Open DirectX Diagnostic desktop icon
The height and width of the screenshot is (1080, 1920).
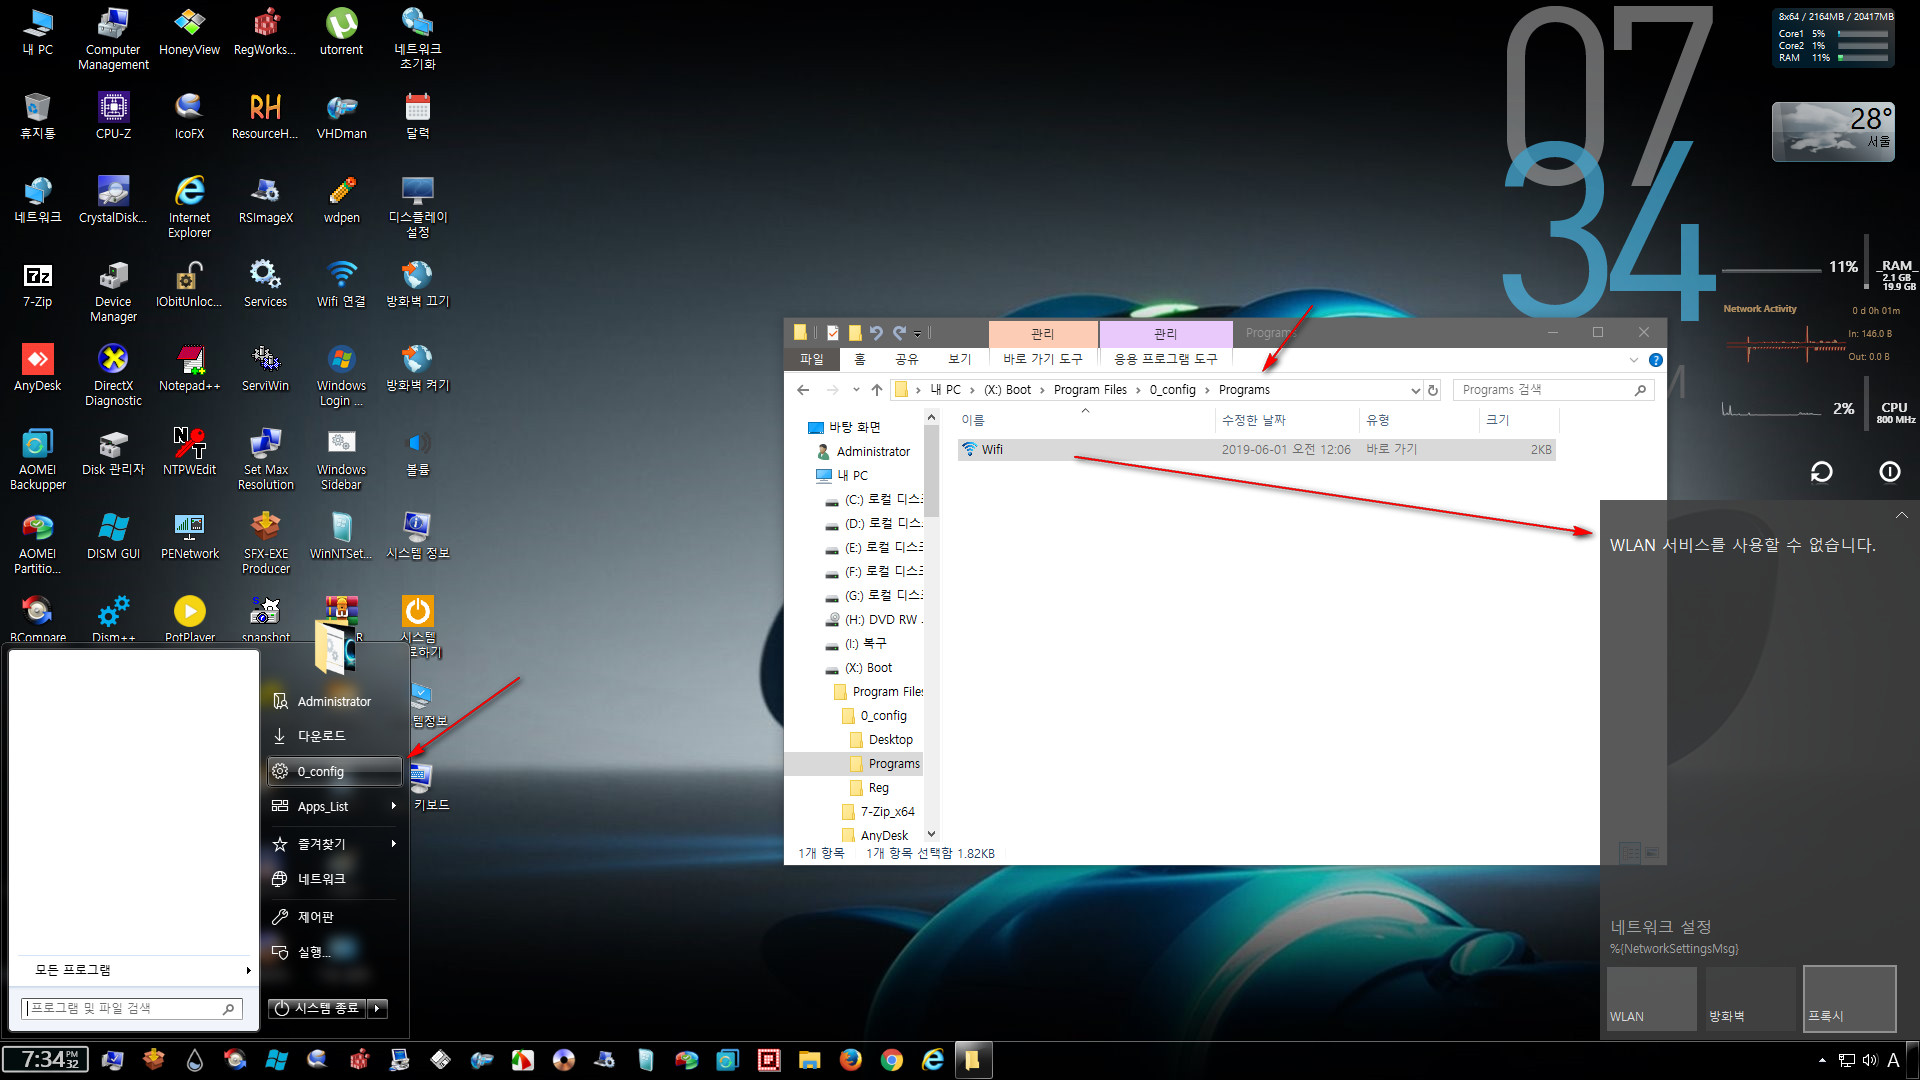point(113,374)
